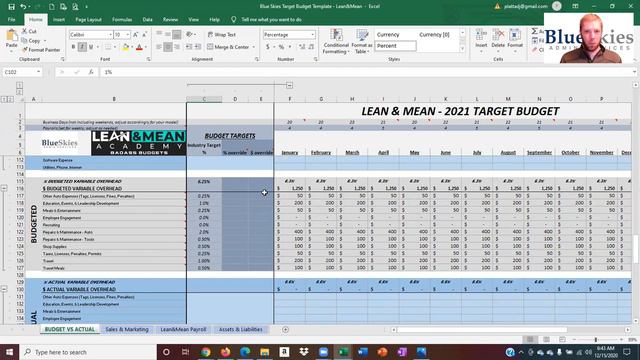Collapse the budgeted variable overhead row group
The width and height of the screenshot is (640, 360).
pos(4,188)
